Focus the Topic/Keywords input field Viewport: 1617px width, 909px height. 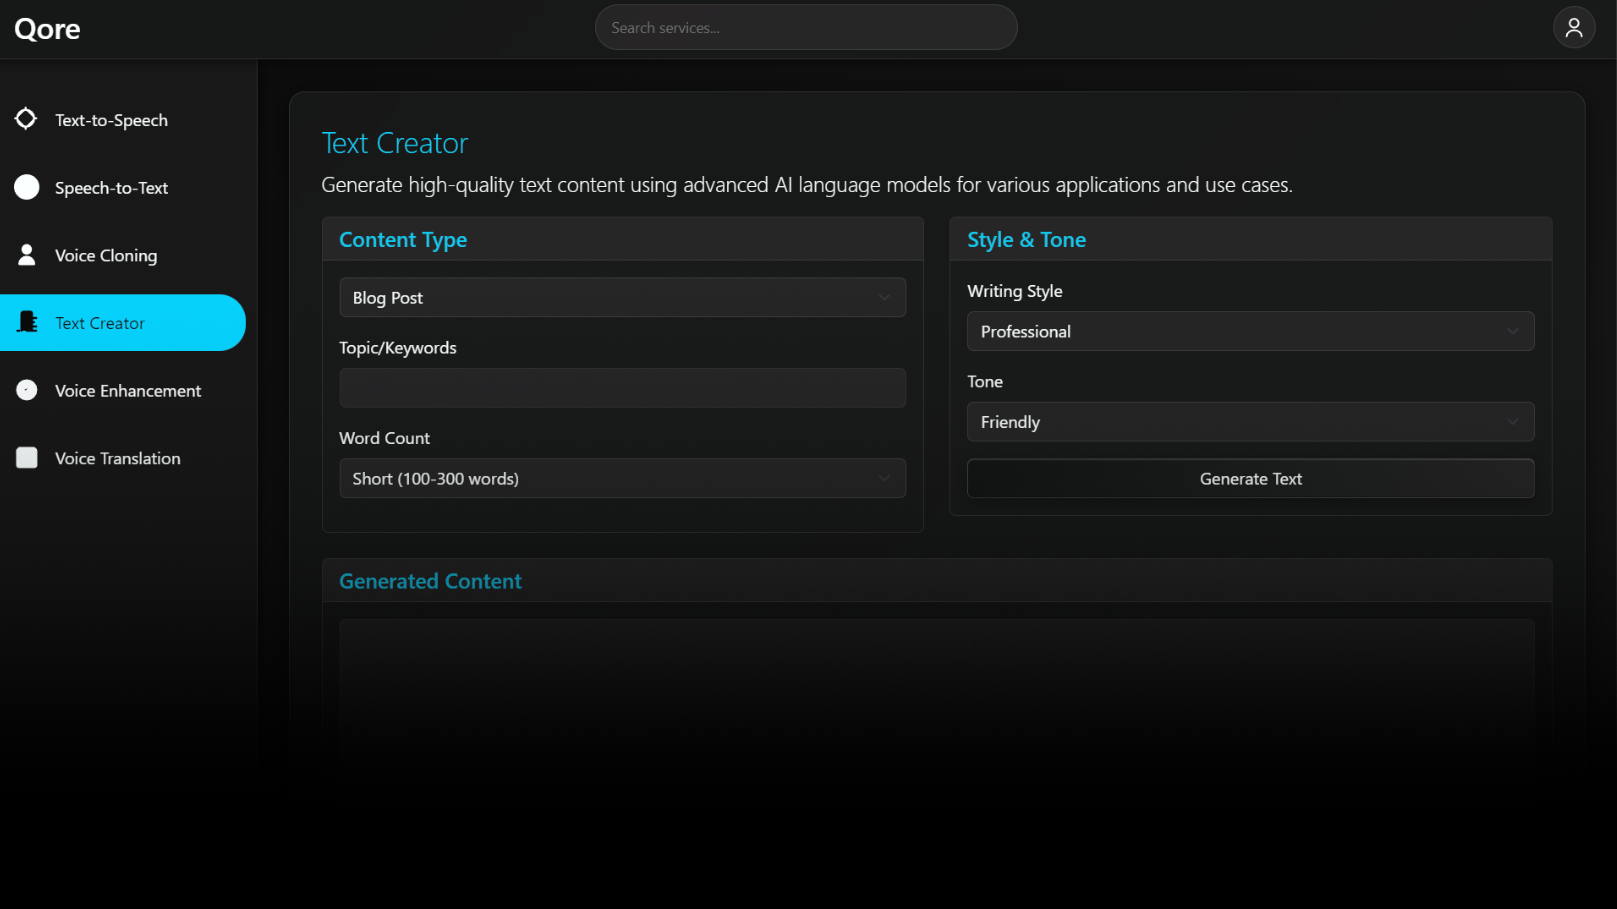coord(622,388)
